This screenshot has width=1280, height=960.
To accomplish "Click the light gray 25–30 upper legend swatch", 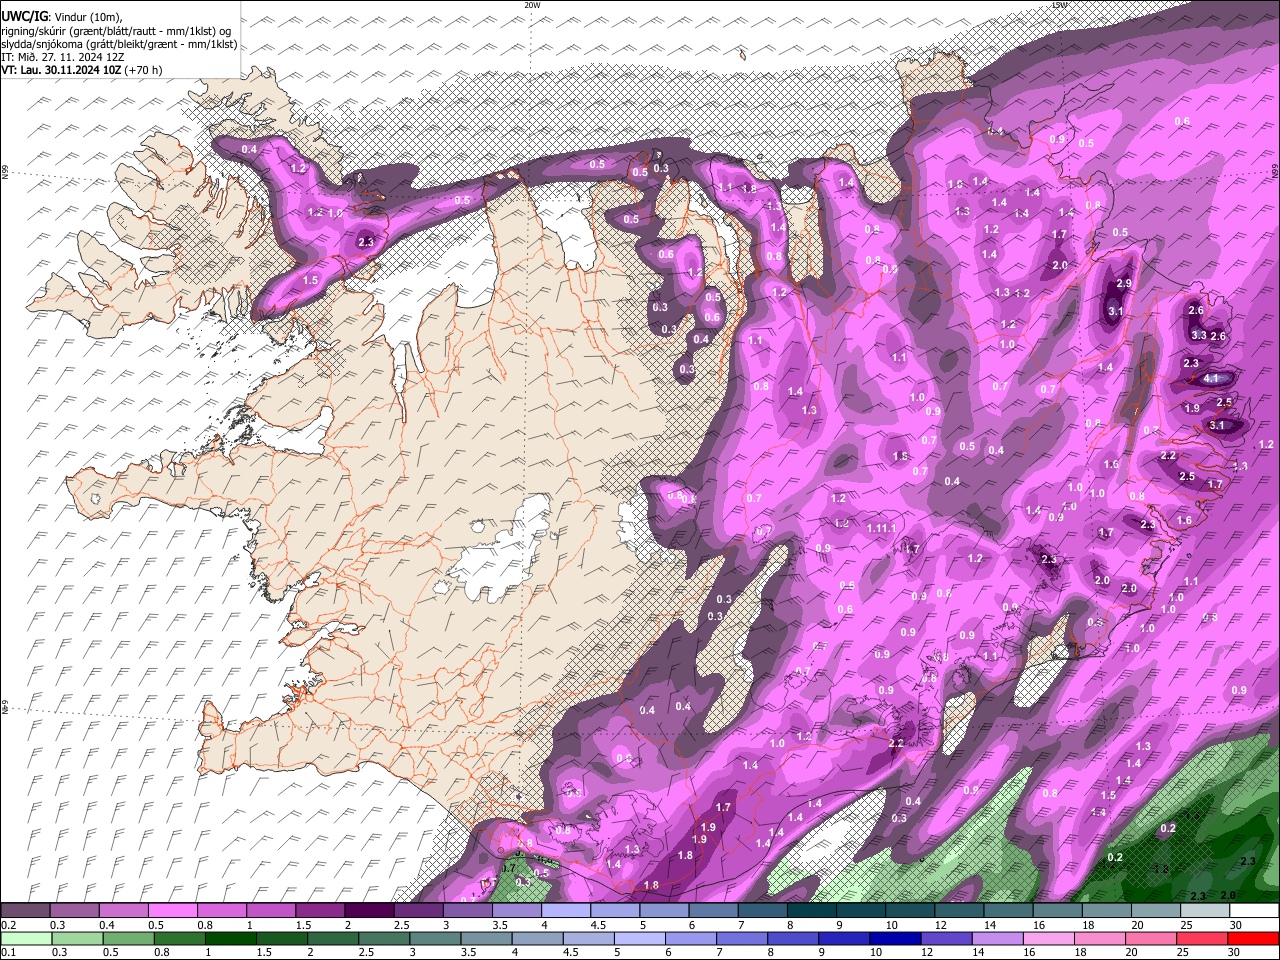I will 1205,911.
